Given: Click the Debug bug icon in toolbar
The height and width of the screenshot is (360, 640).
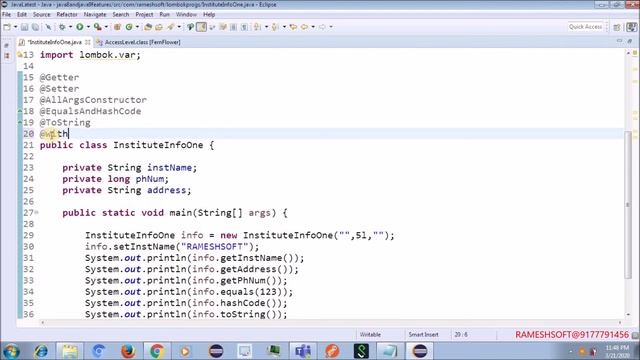Looking at the screenshot, I should point(62,27).
